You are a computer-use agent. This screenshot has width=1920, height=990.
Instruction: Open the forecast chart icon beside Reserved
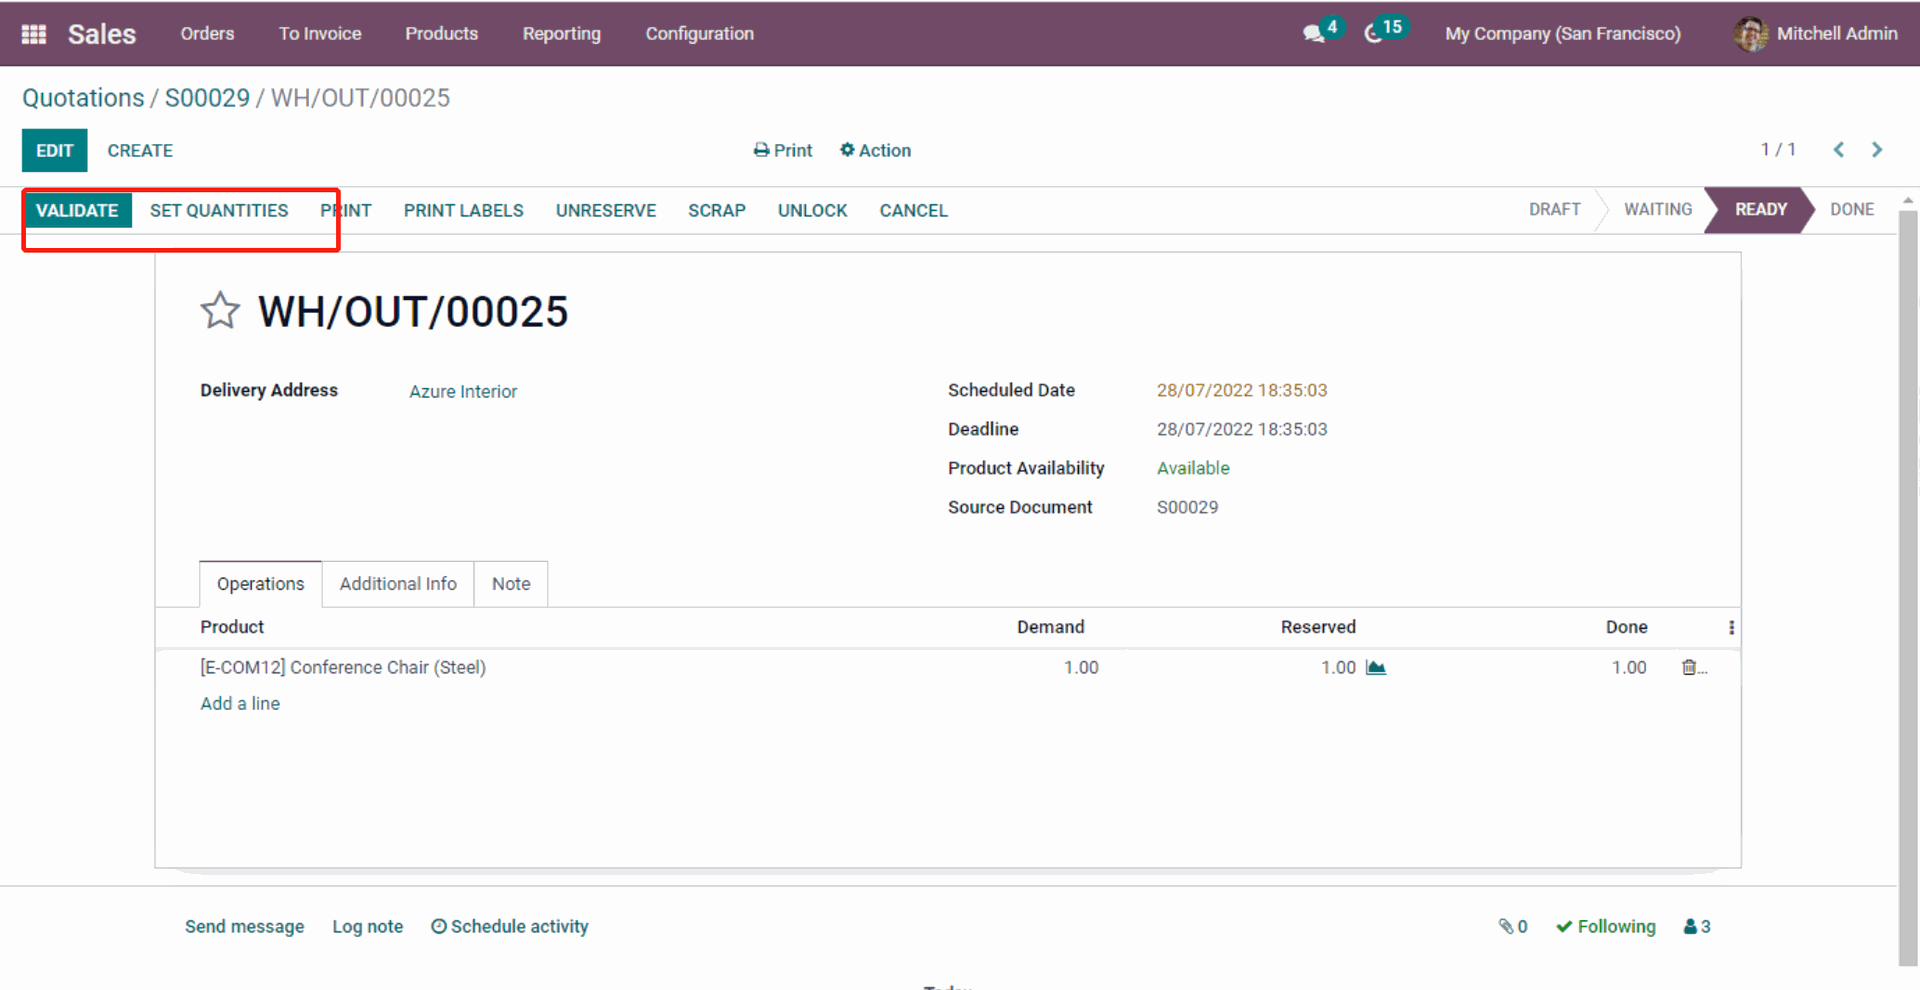pyautogui.click(x=1376, y=668)
